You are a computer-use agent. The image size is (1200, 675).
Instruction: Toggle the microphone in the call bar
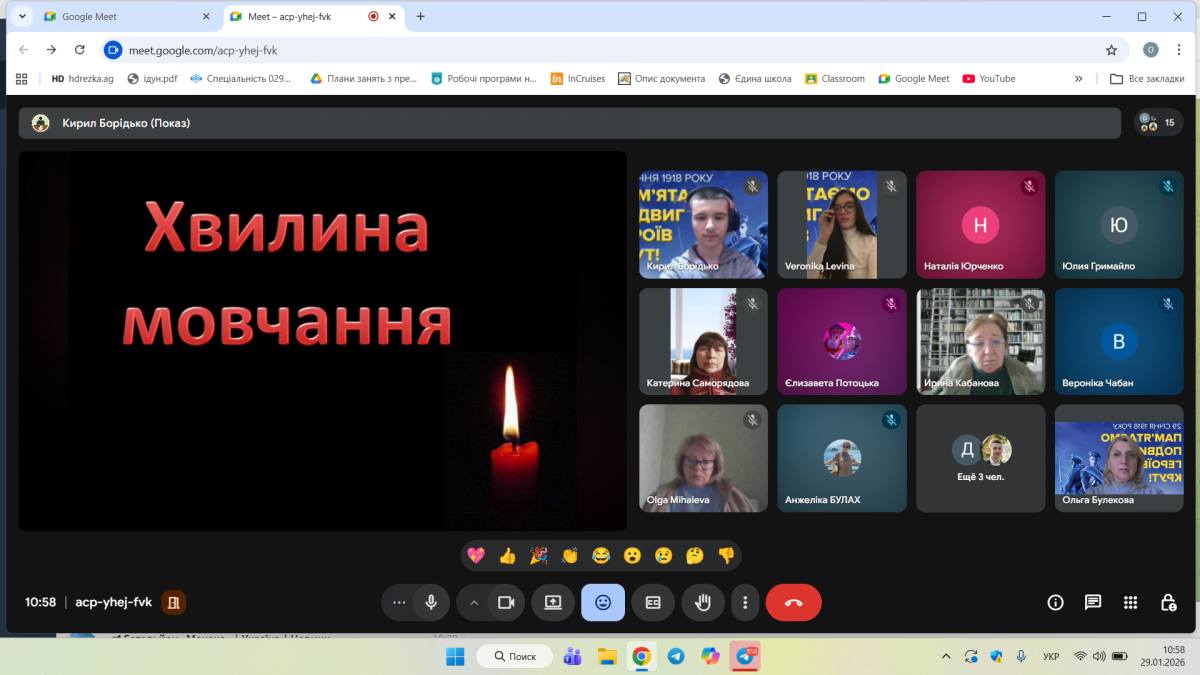pyautogui.click(x=431, y=602)
